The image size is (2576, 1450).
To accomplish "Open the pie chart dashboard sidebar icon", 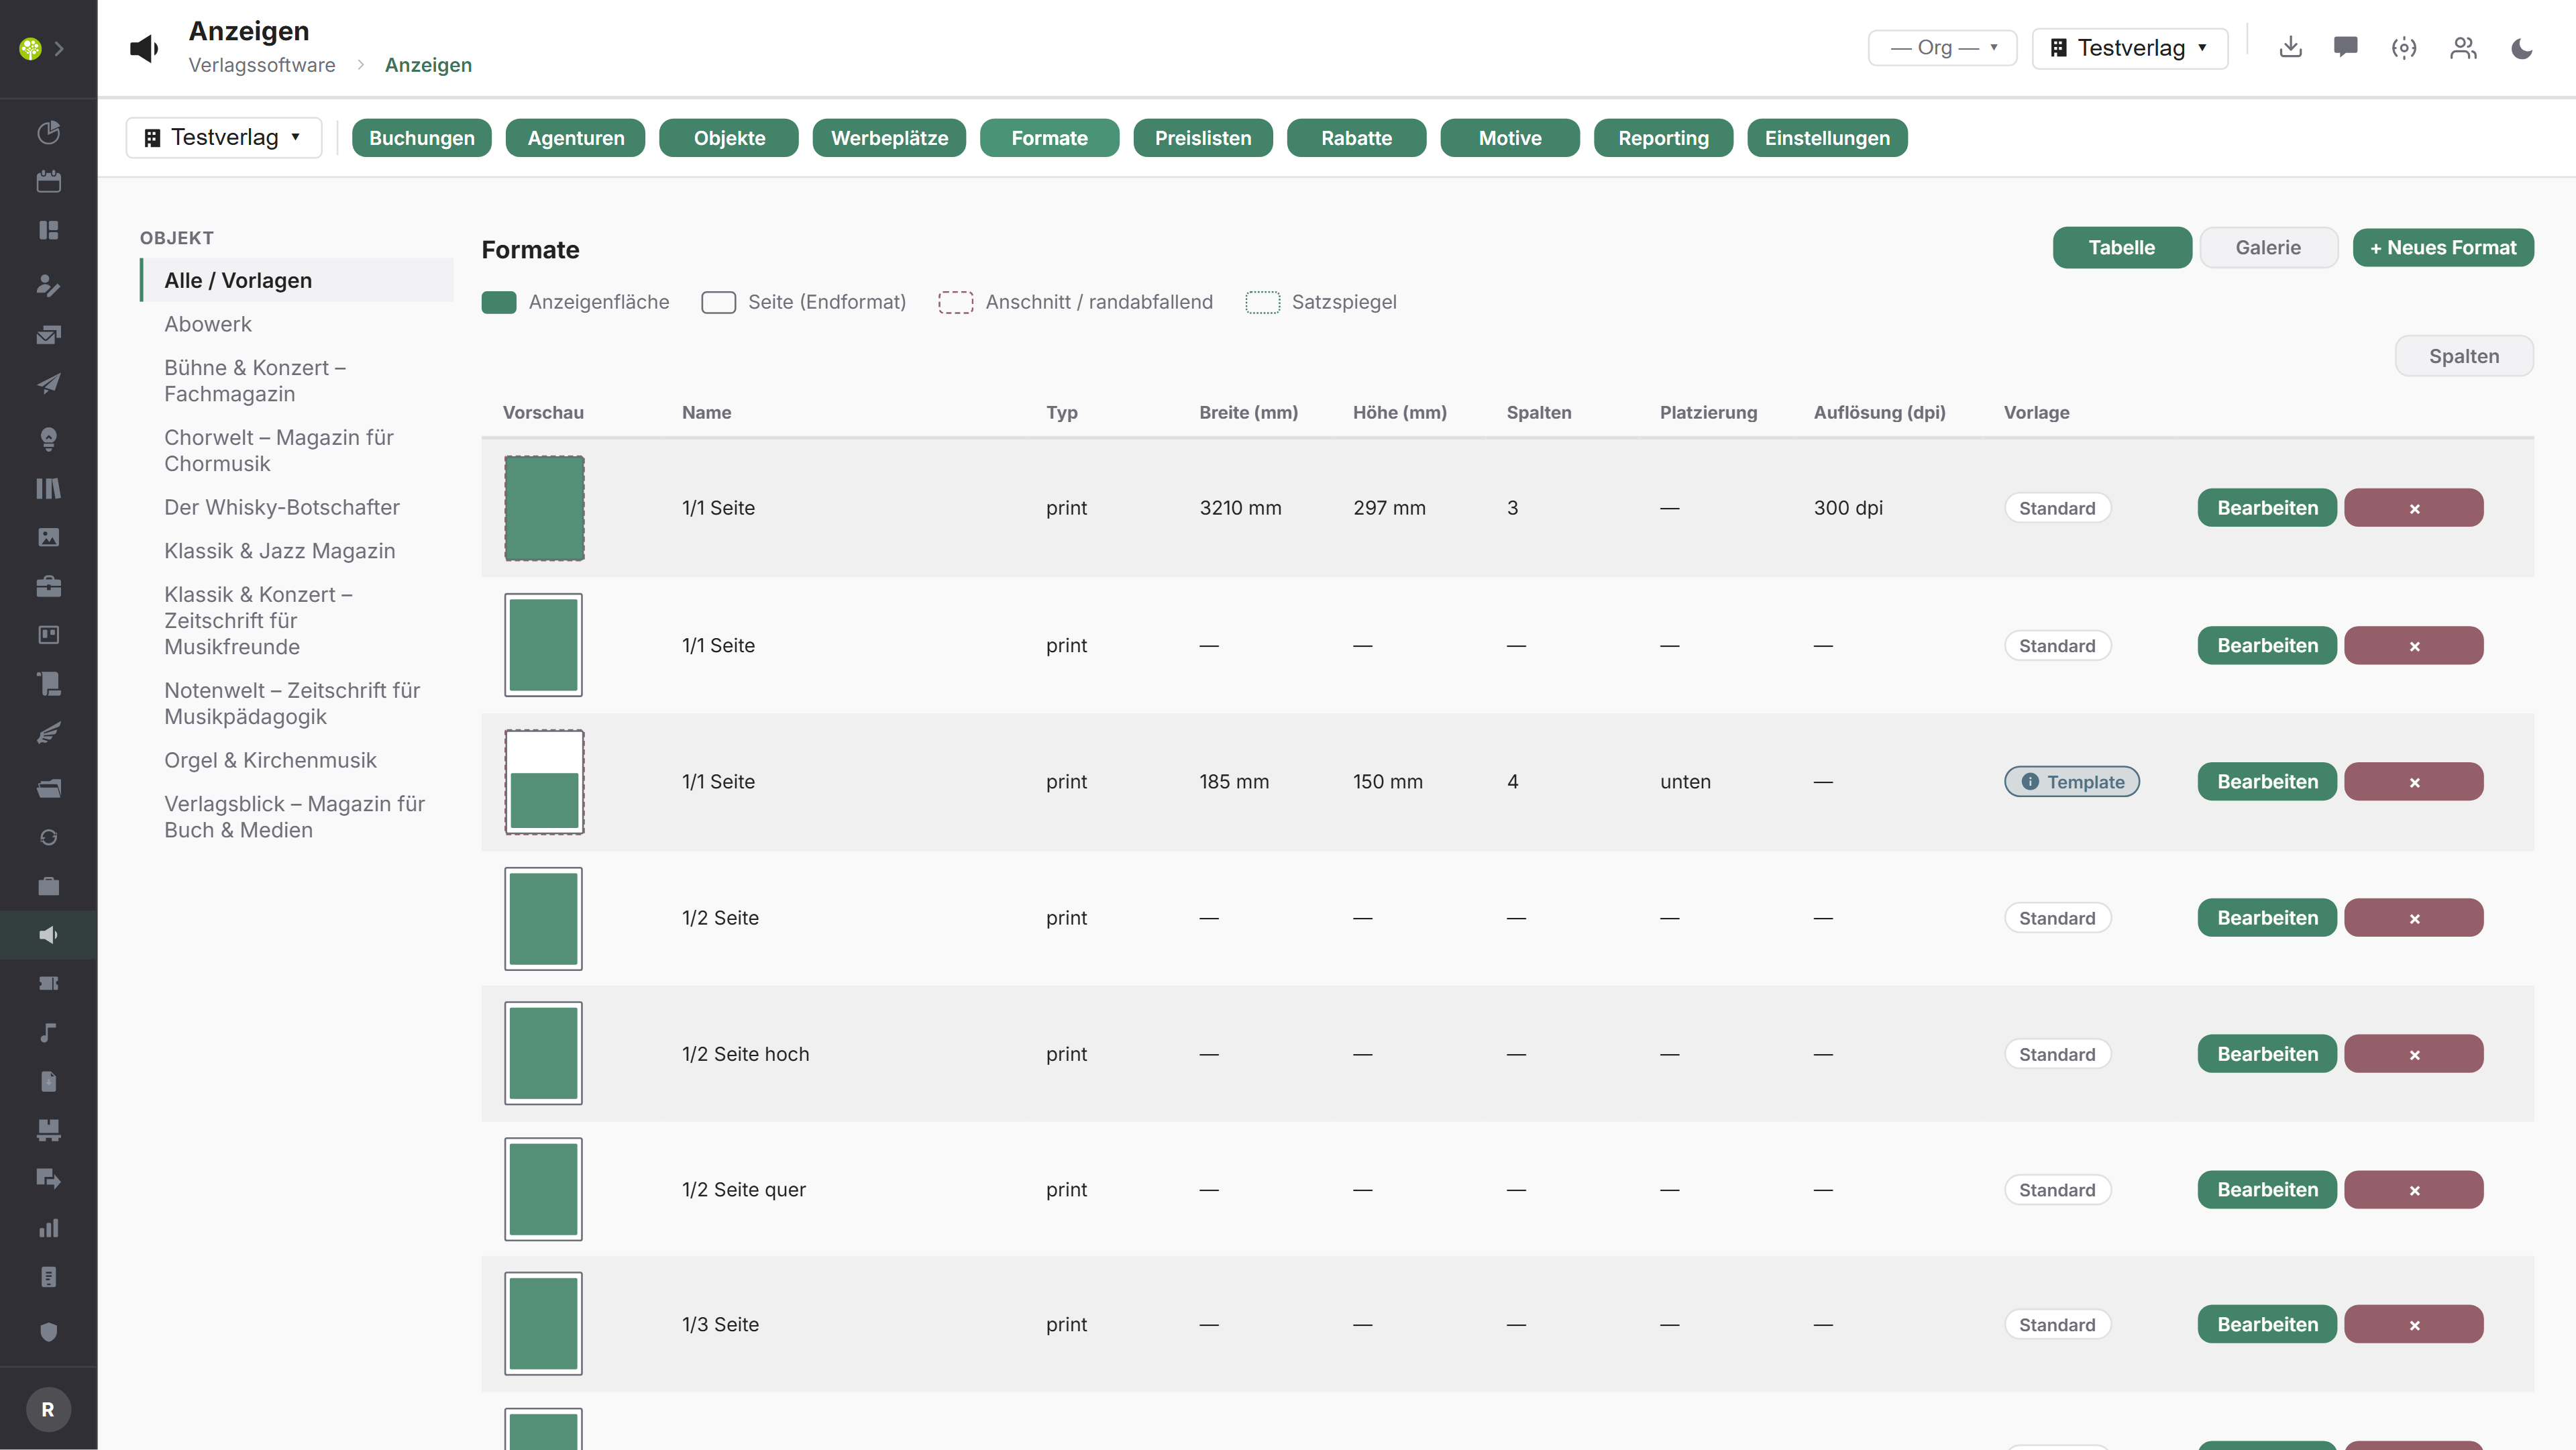I will pyautogui.click(x=48, y=132).
